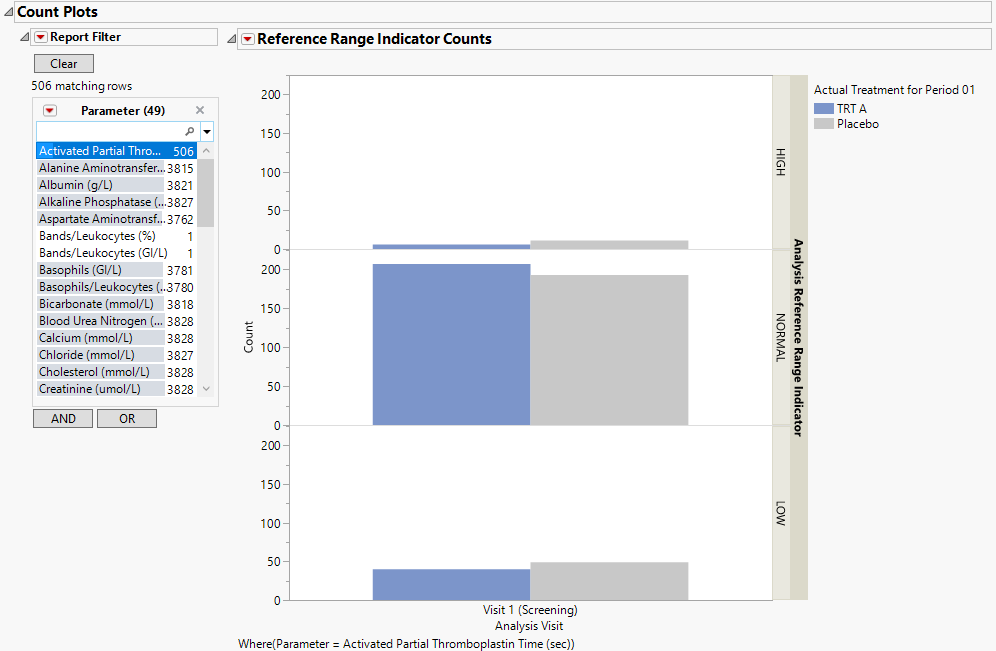Remove the Parameter filter with the X
996x651 pixels.
(200, 111)
